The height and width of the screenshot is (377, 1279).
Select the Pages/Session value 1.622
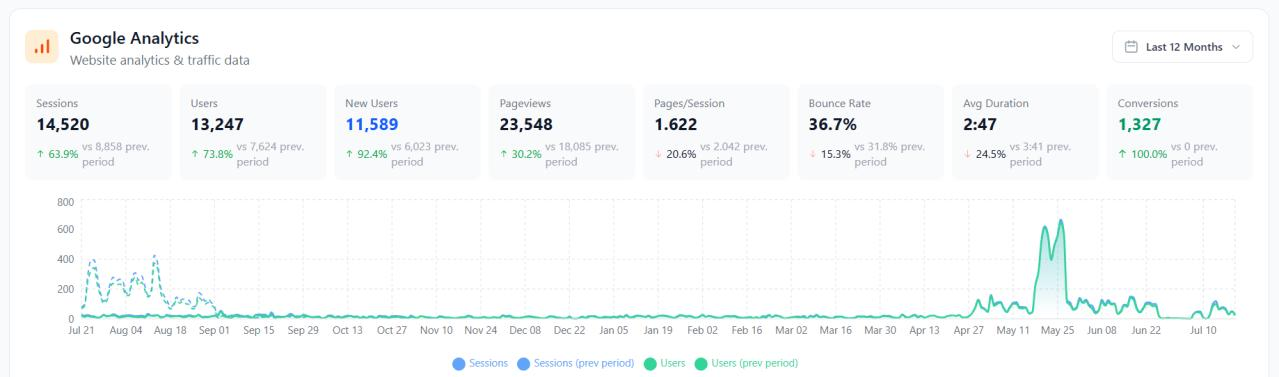[676, 125]
